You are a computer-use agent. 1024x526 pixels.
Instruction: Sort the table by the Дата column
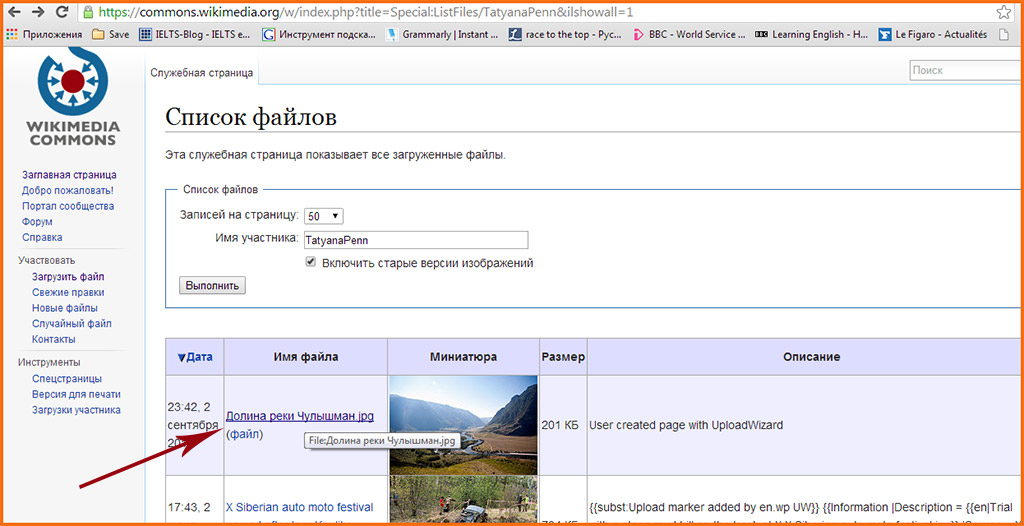[x=195, y=357]
